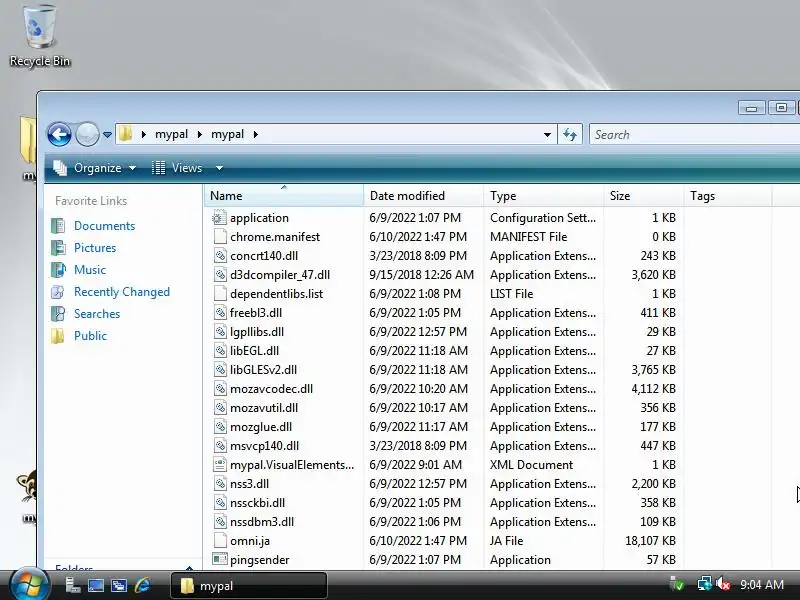Select the omni.ja file
This screenshot has width=800, height=600.
click(249, 541)
